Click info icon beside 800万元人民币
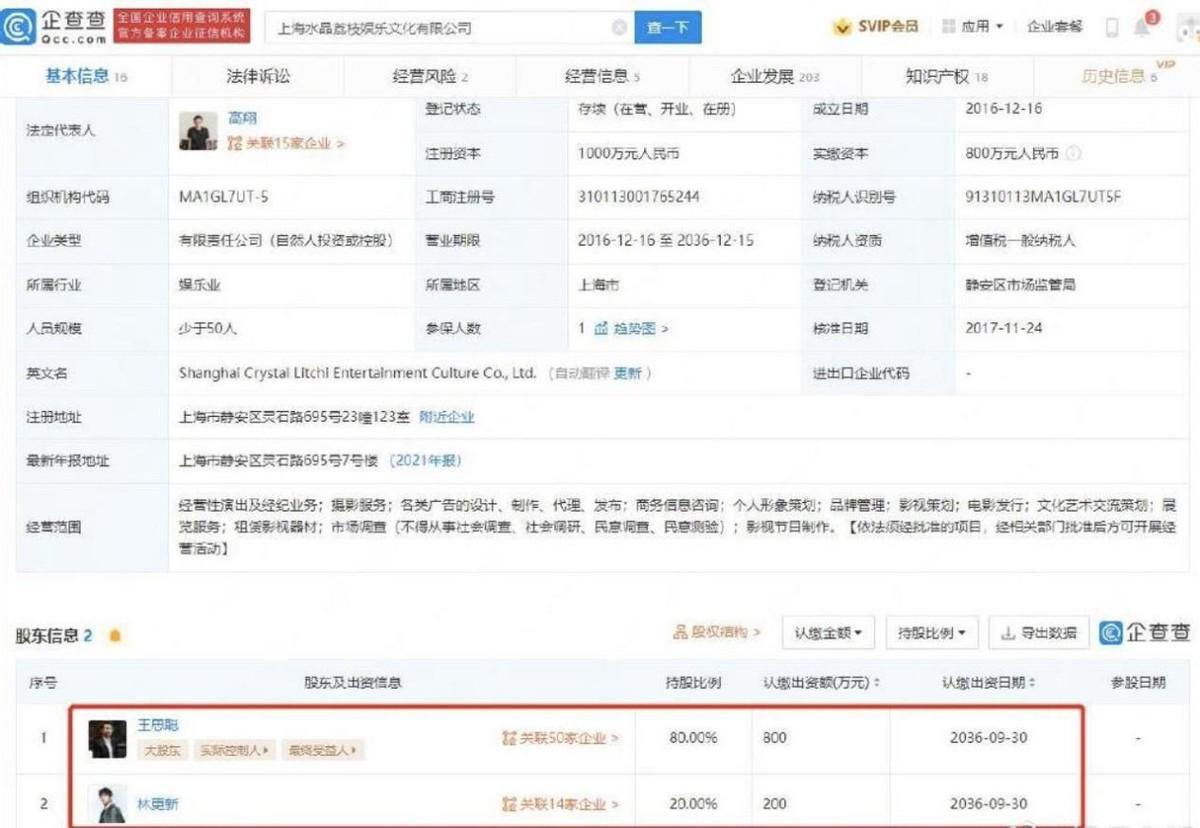The height and width of the screenshot is (828, 1200). click(x=1073, y=154)
